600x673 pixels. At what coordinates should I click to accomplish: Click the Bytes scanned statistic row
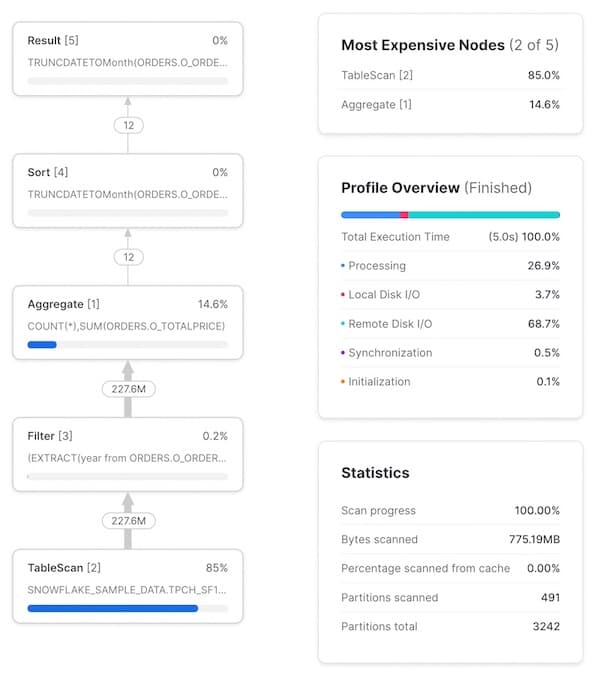coord(450,539)
